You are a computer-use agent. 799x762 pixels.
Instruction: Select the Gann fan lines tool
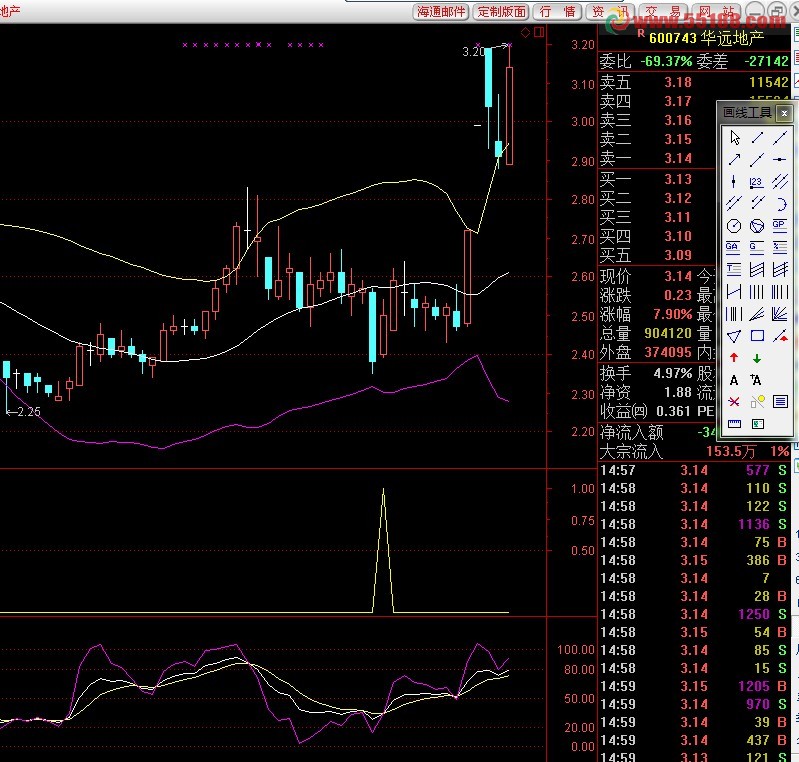pos(780,314)
